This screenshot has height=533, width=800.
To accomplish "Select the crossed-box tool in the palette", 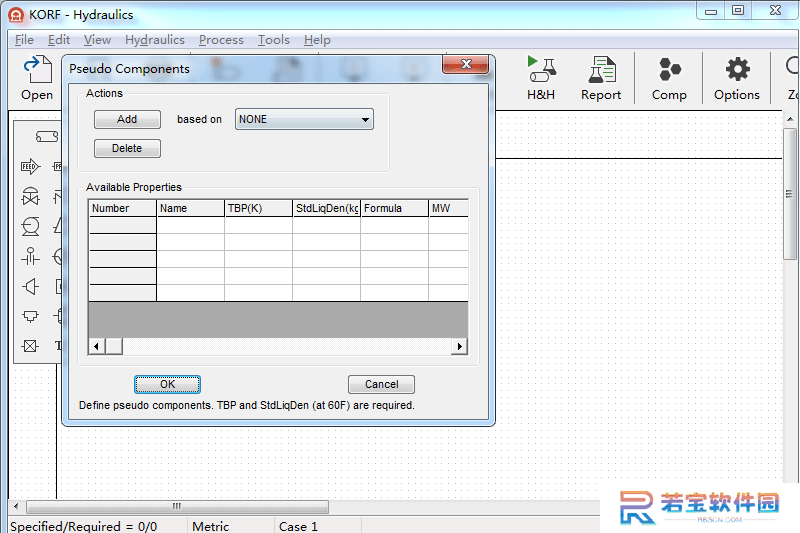I will click(30, 346).
